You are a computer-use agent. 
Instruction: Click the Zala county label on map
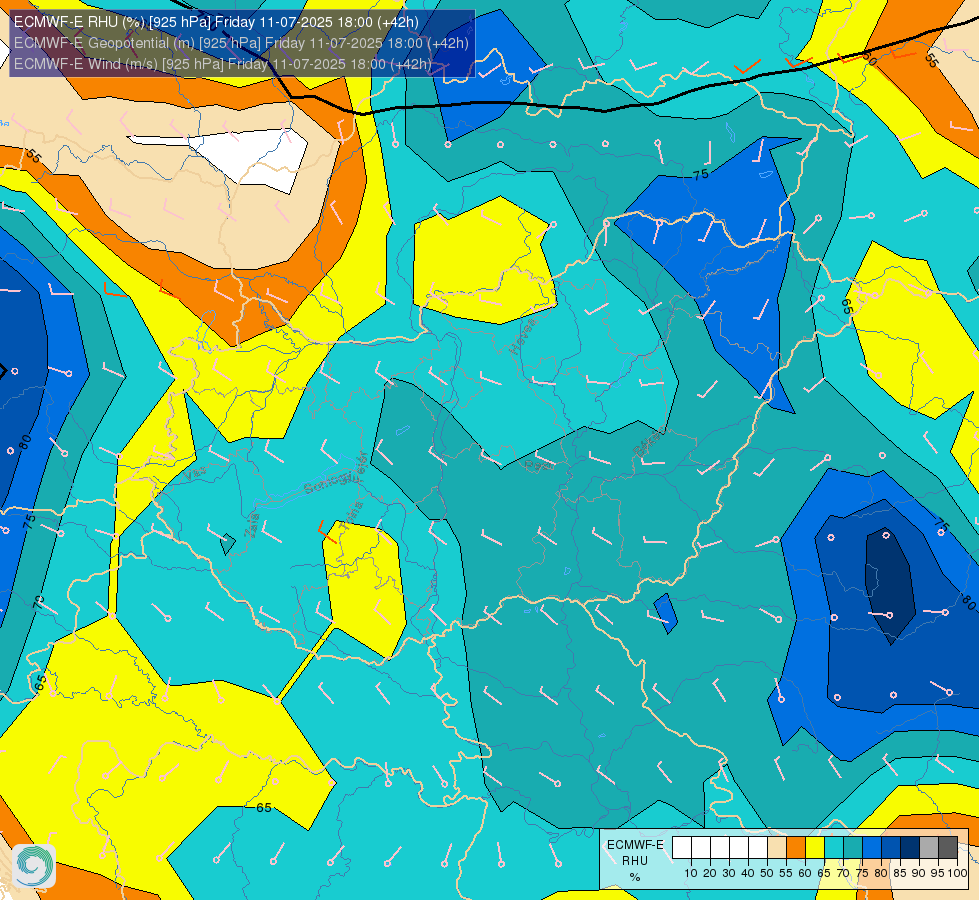pyautogui.click(x=252, y=525)
